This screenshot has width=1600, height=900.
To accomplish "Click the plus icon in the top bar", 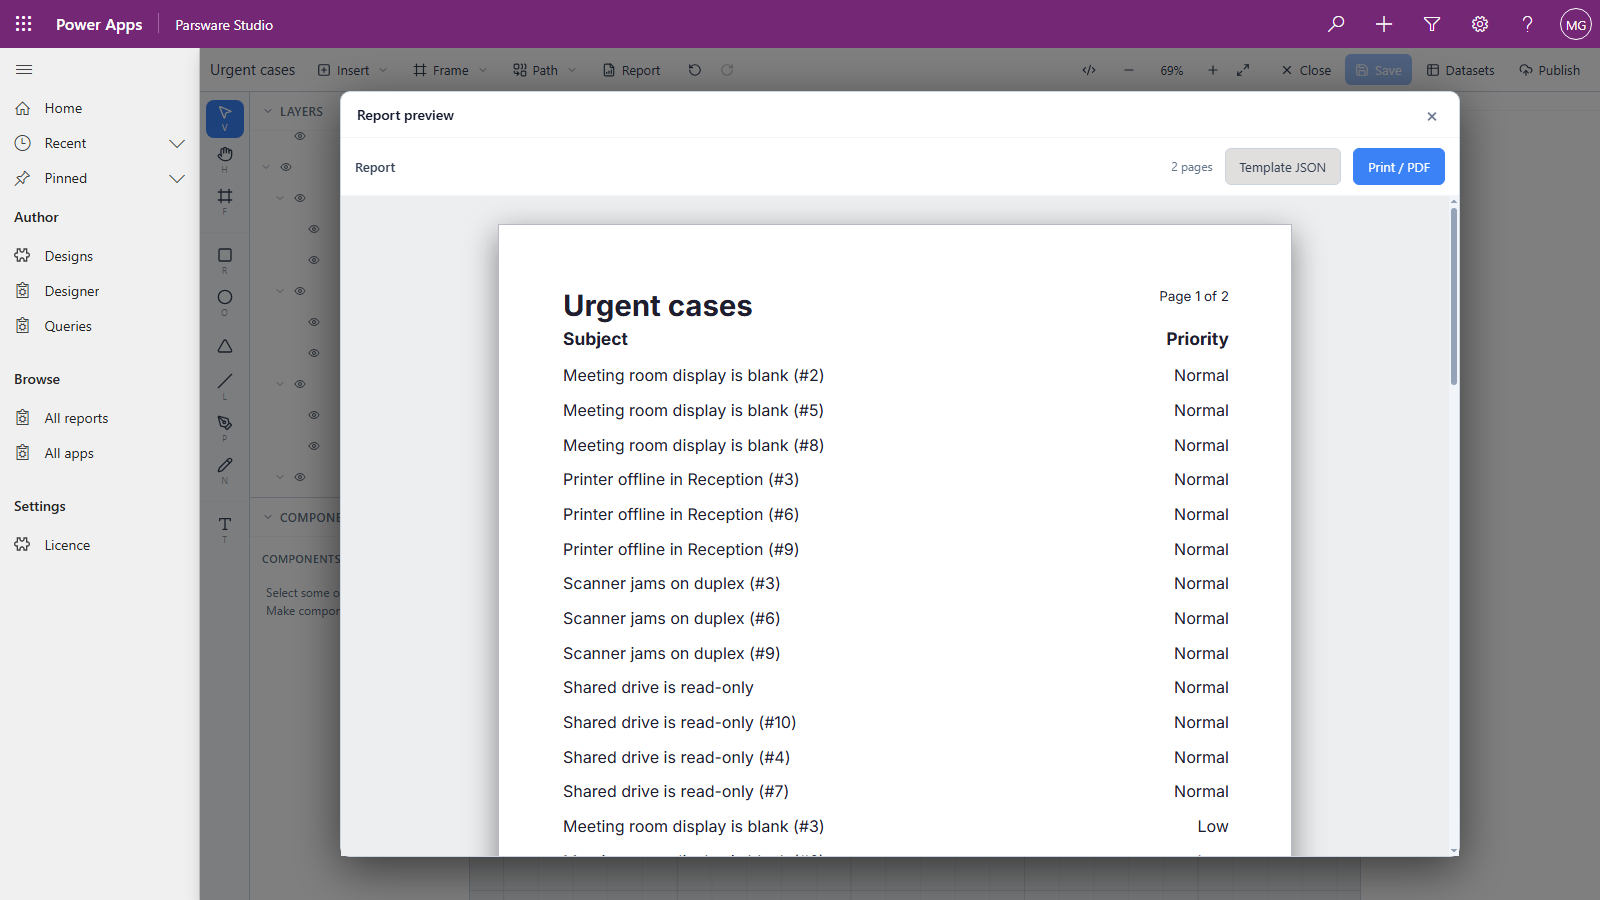I will coord(1384,24).
